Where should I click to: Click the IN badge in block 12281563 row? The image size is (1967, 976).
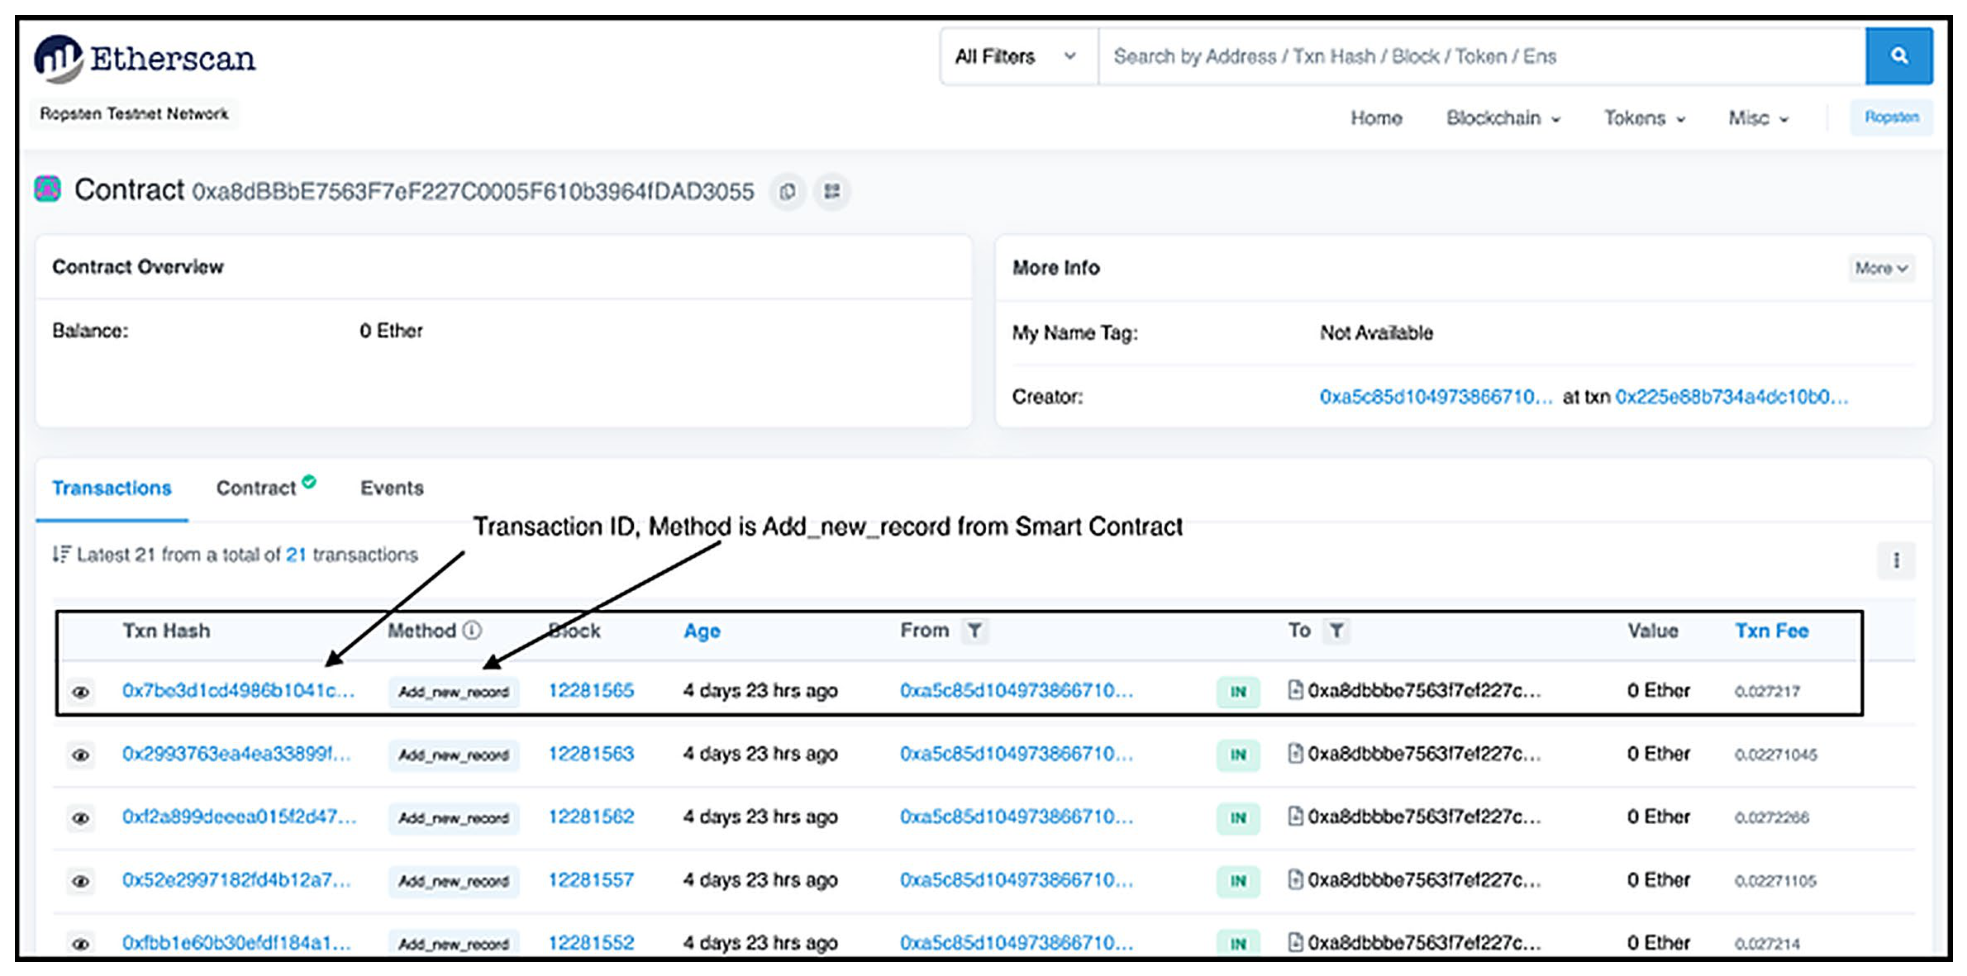(1238, 754)
